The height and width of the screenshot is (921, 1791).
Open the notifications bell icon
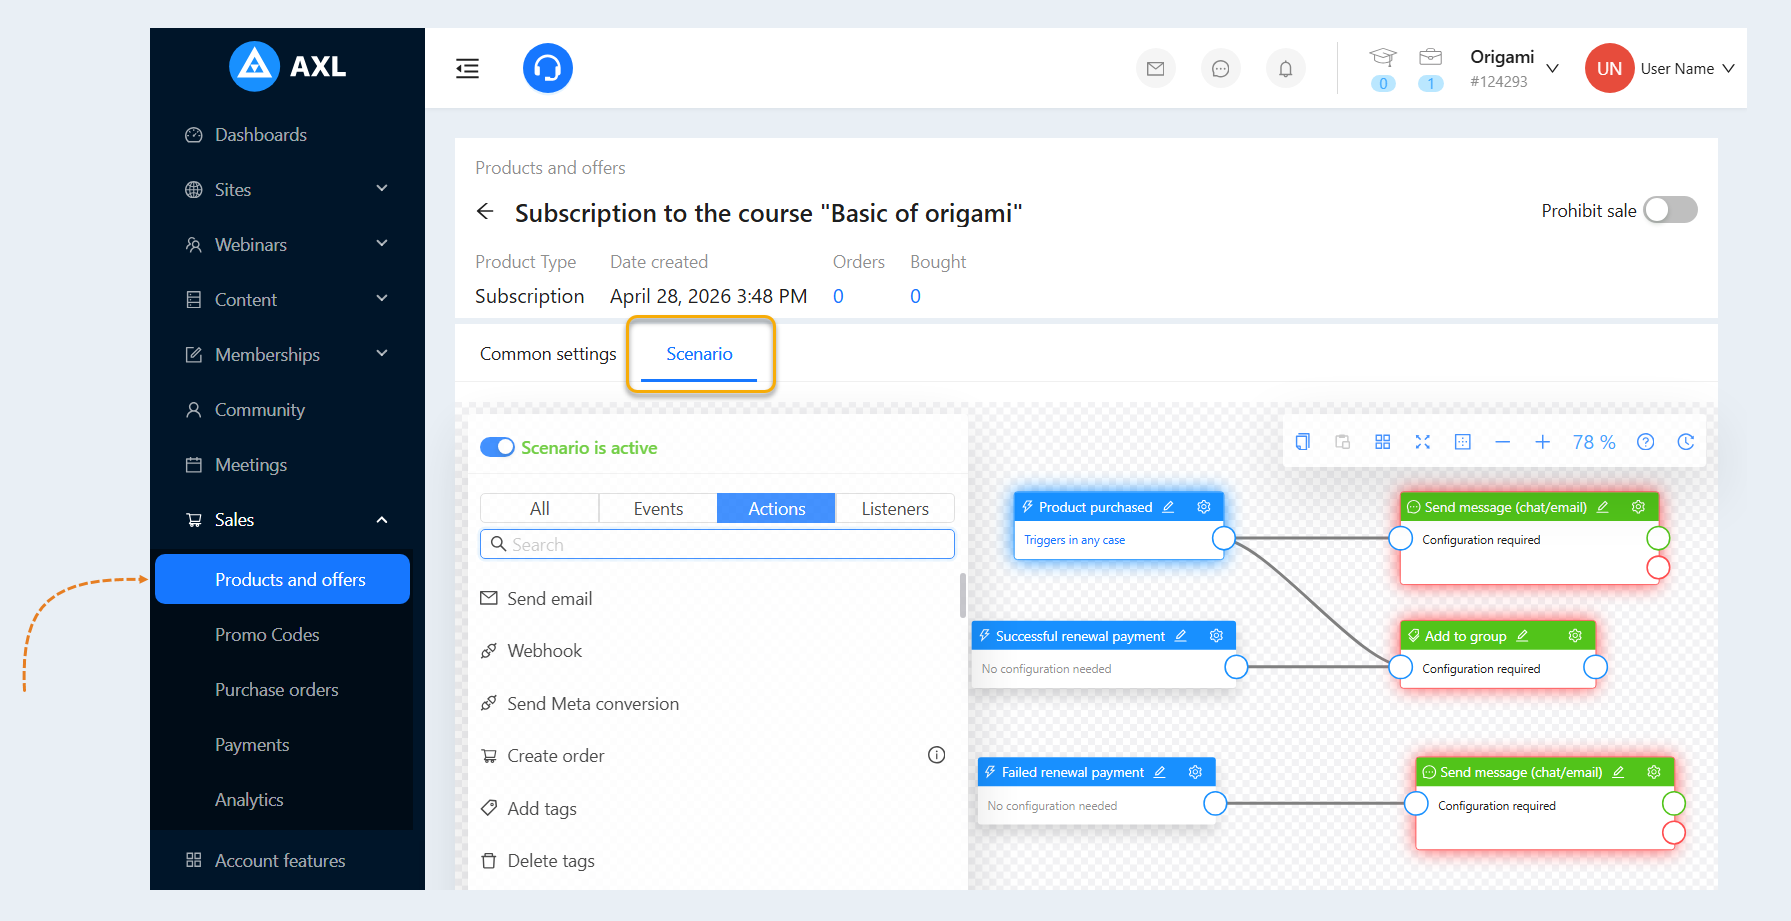click(x=1286, y=69)
